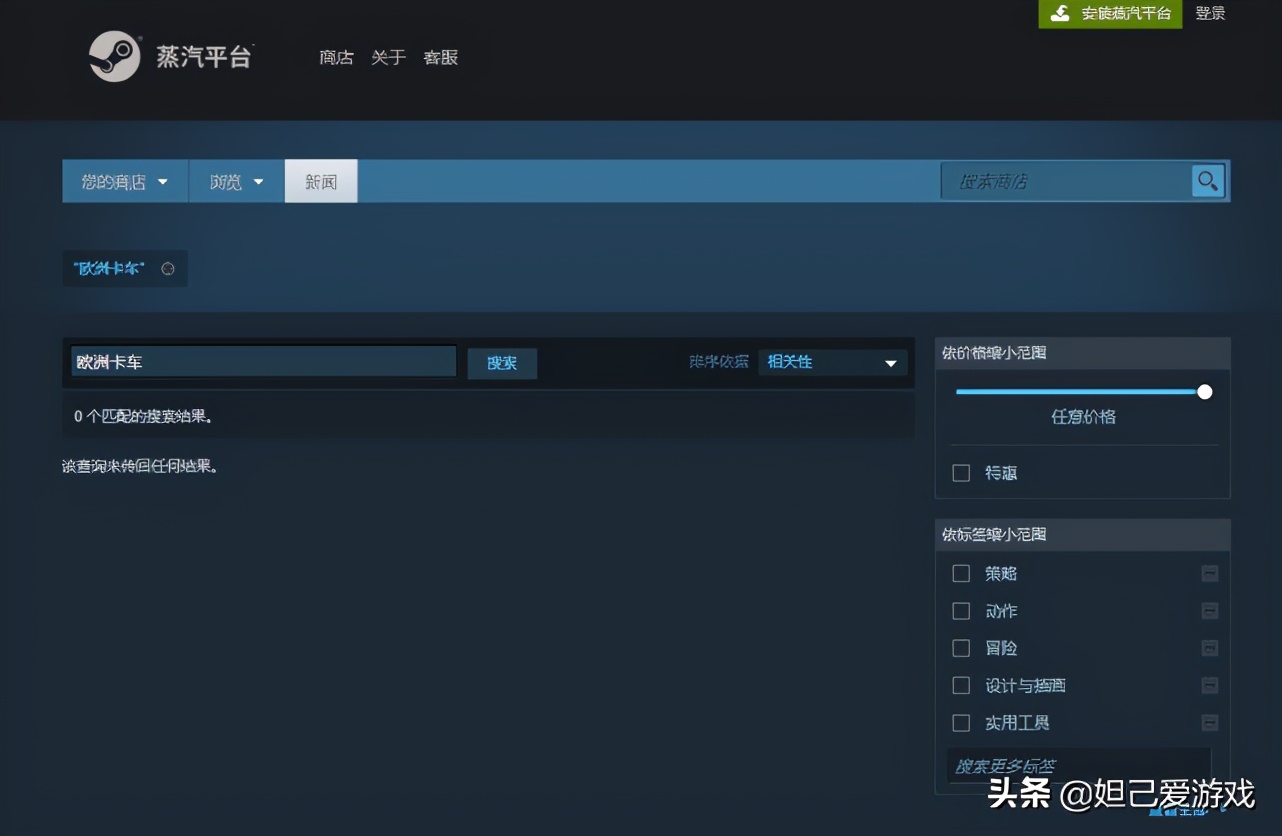Click the download icon on 安装蒸汽平台

tap(1060, 14)
